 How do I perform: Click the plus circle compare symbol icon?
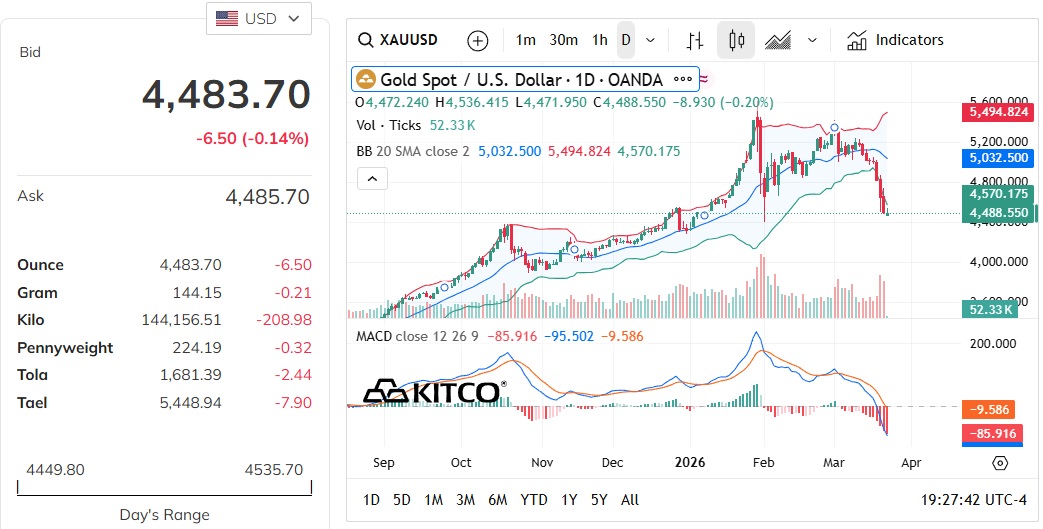click(478, 41)
